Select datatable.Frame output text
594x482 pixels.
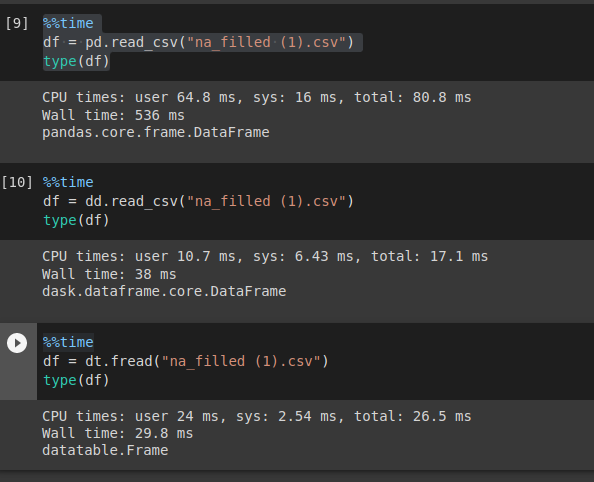coord(105,451)
